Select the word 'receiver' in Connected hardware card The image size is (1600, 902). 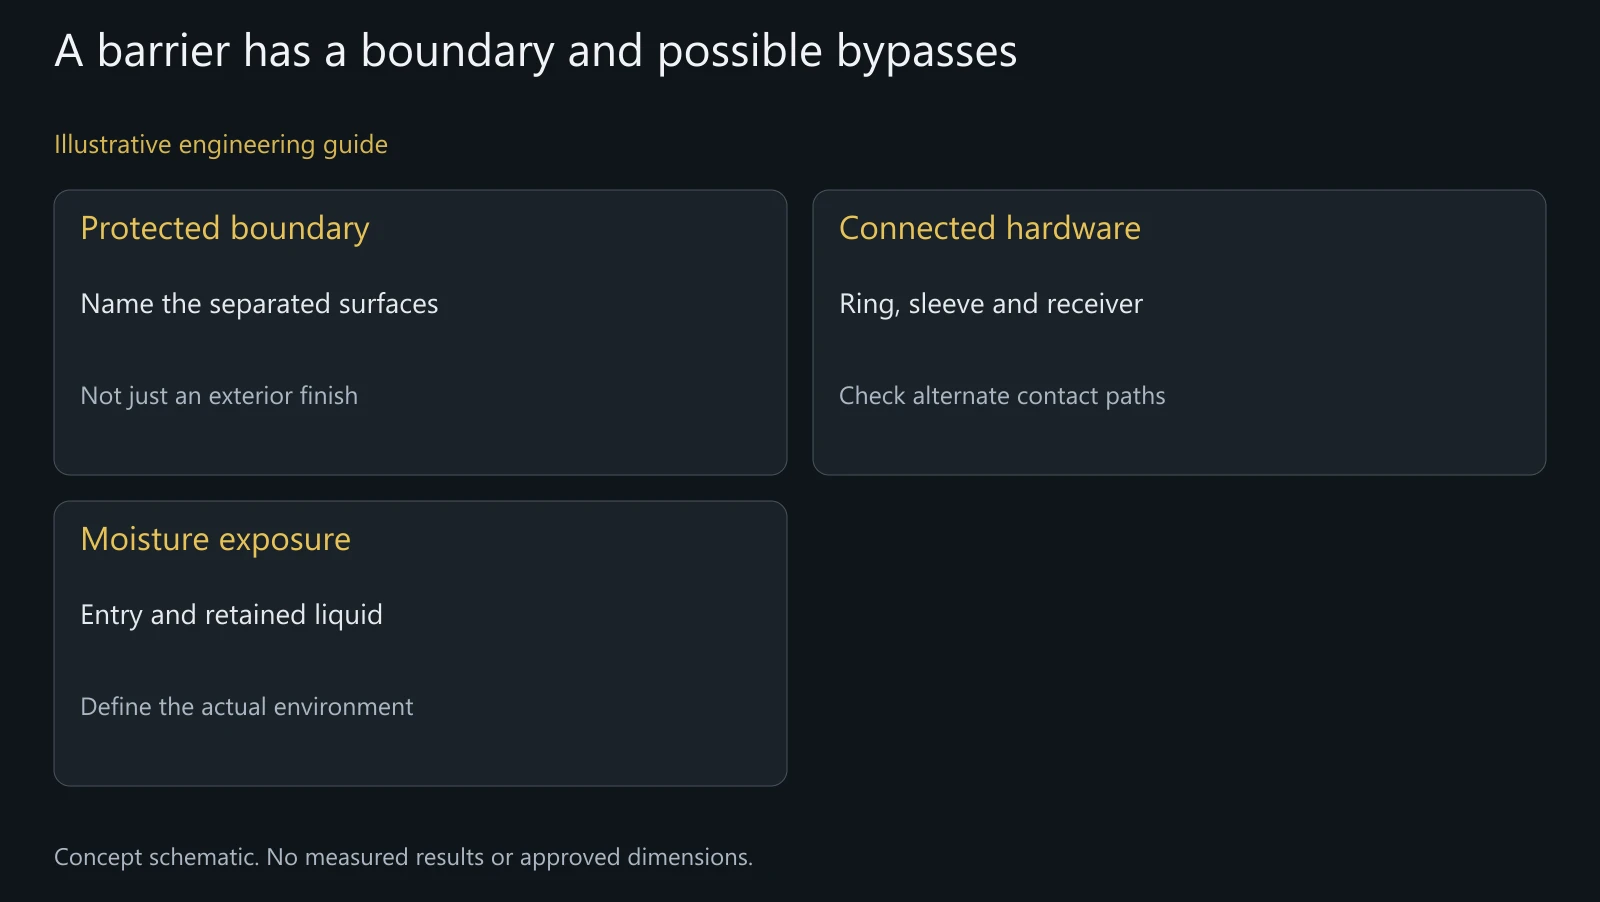(1094, 304)
